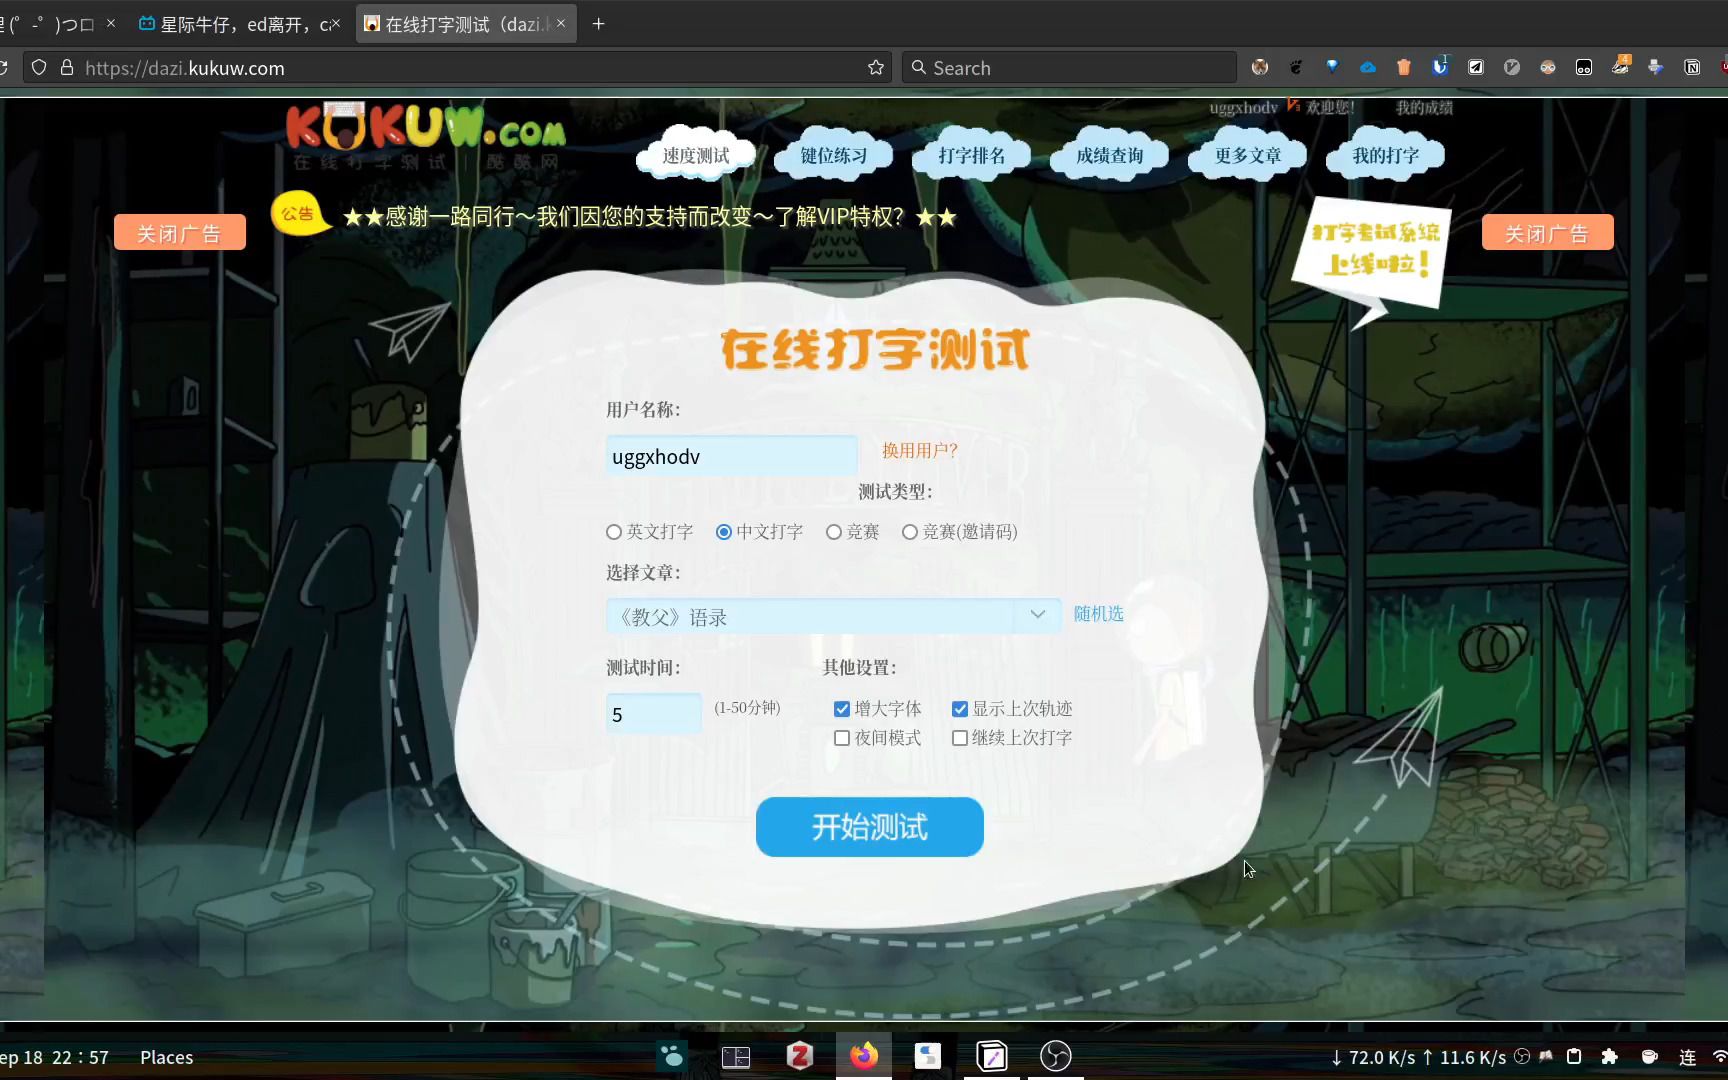
Task: Click 换用用户? link
Action: (920, 451)
